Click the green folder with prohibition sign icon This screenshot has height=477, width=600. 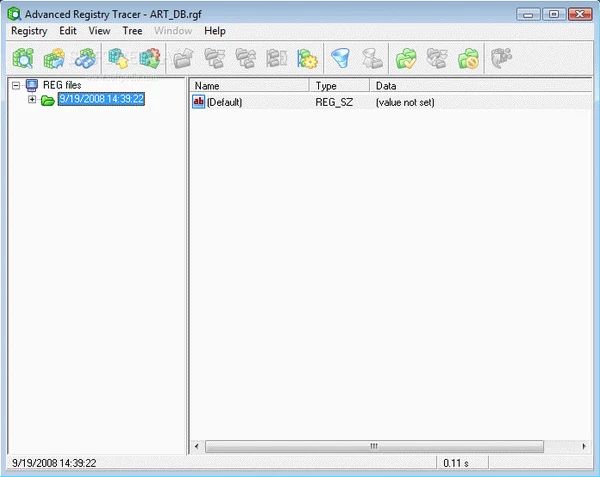tap(468, 59)
